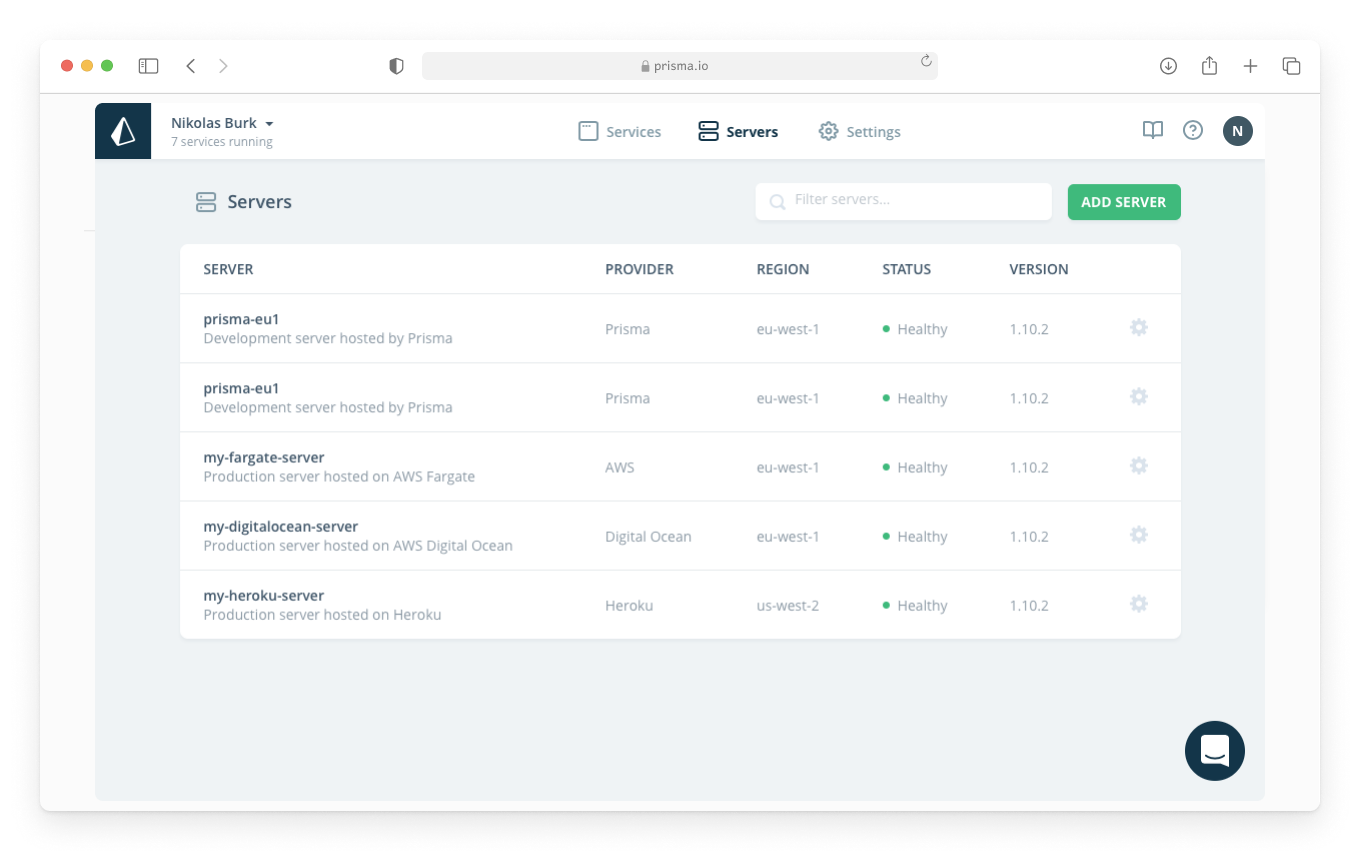This screenshot has height=851, width=1360.
Task: Click the search magnifier icon in the filter
Action: [777, 202]
